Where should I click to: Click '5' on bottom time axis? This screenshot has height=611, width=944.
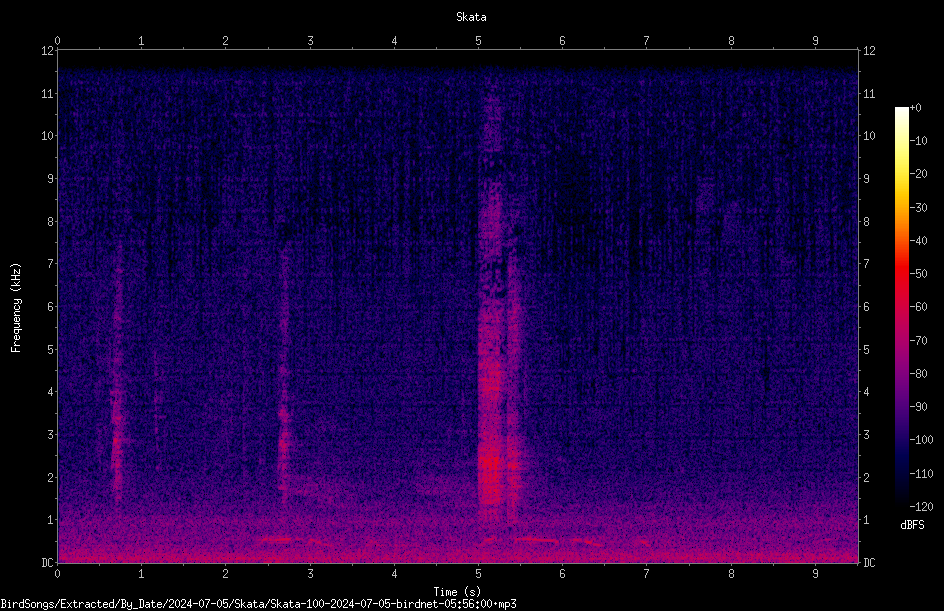(479, 574)
